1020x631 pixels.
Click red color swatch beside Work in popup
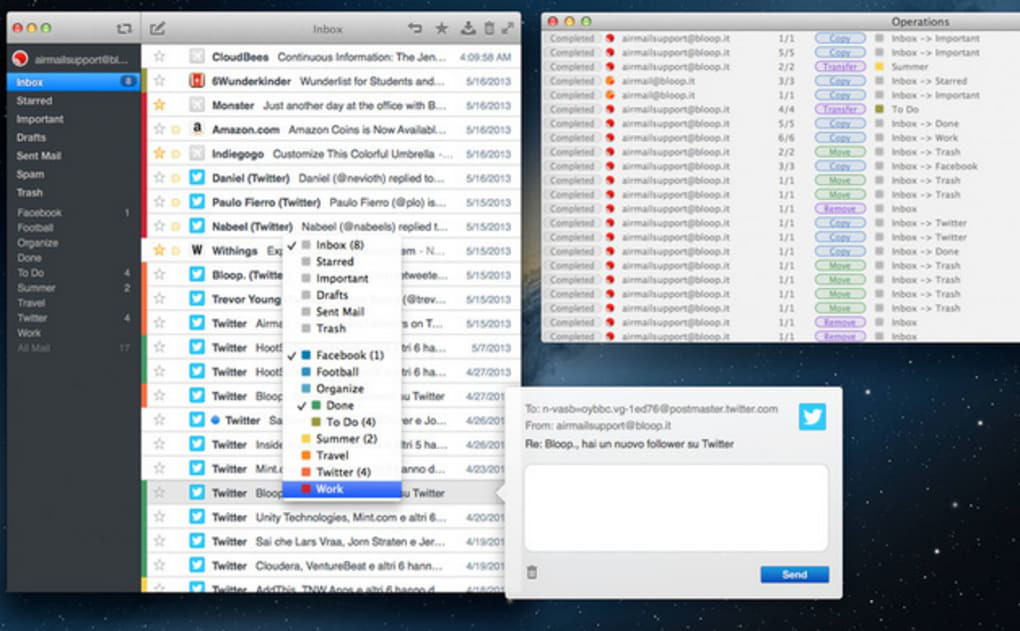pos(306,489)
